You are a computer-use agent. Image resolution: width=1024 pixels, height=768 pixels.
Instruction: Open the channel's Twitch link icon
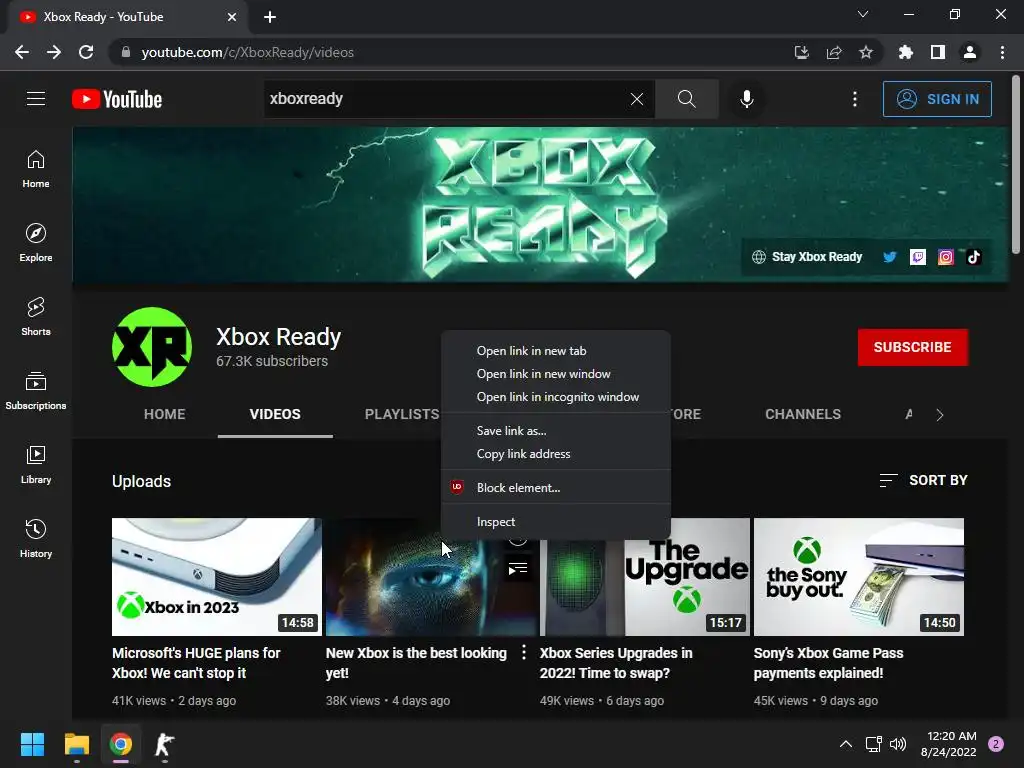pyautogui.click(x=918, y=257)
